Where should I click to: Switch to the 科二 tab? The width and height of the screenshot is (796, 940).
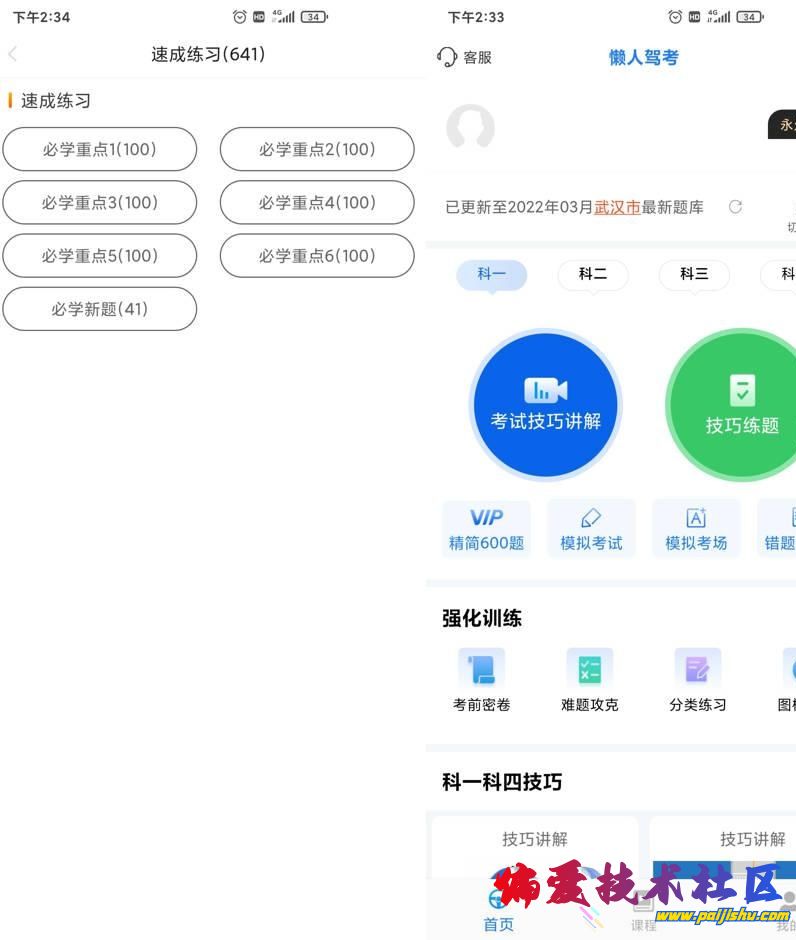593,274
